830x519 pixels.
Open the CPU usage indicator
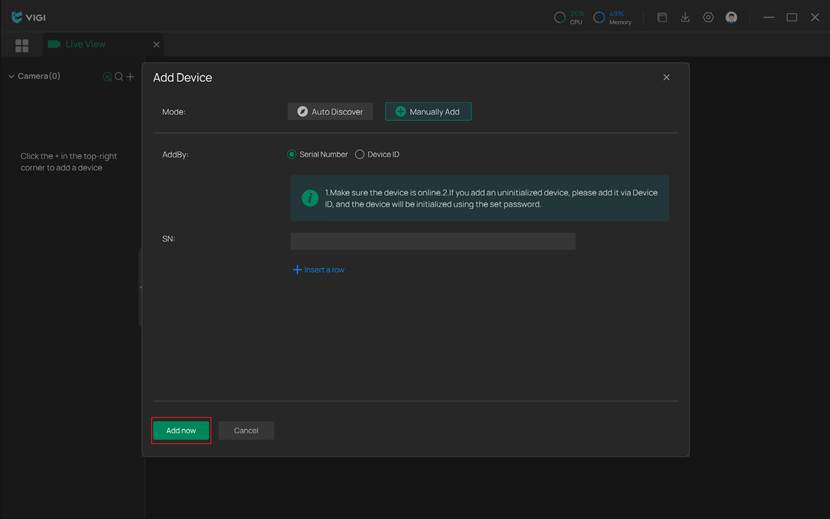[569, 17]
